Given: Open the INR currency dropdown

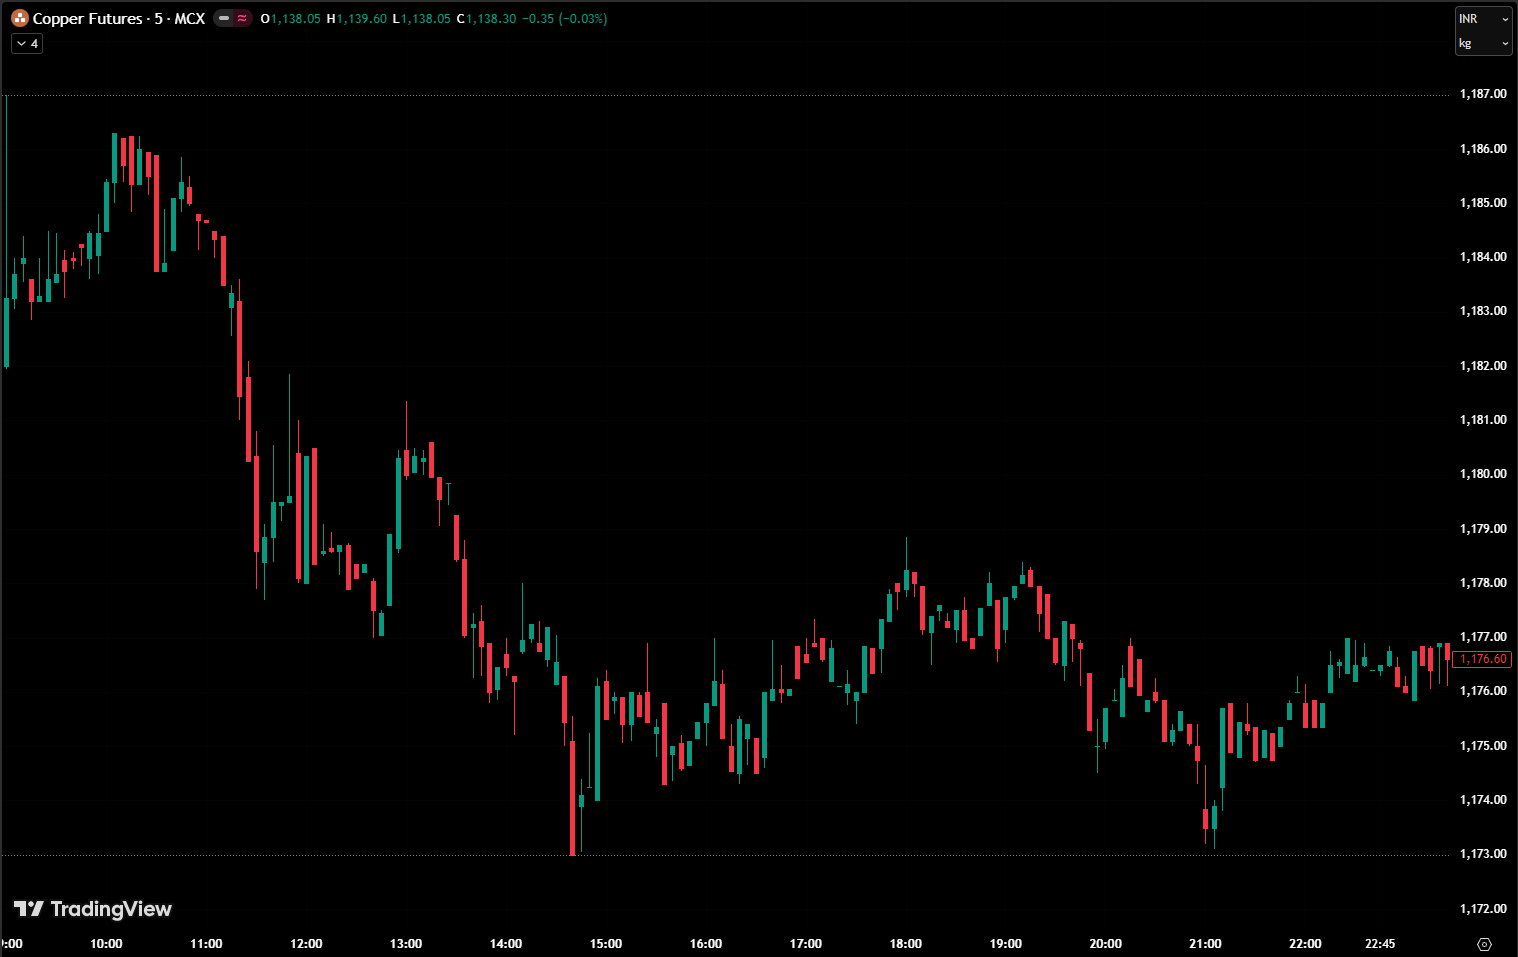Looking at the screenshot, I should [1483, 19].
